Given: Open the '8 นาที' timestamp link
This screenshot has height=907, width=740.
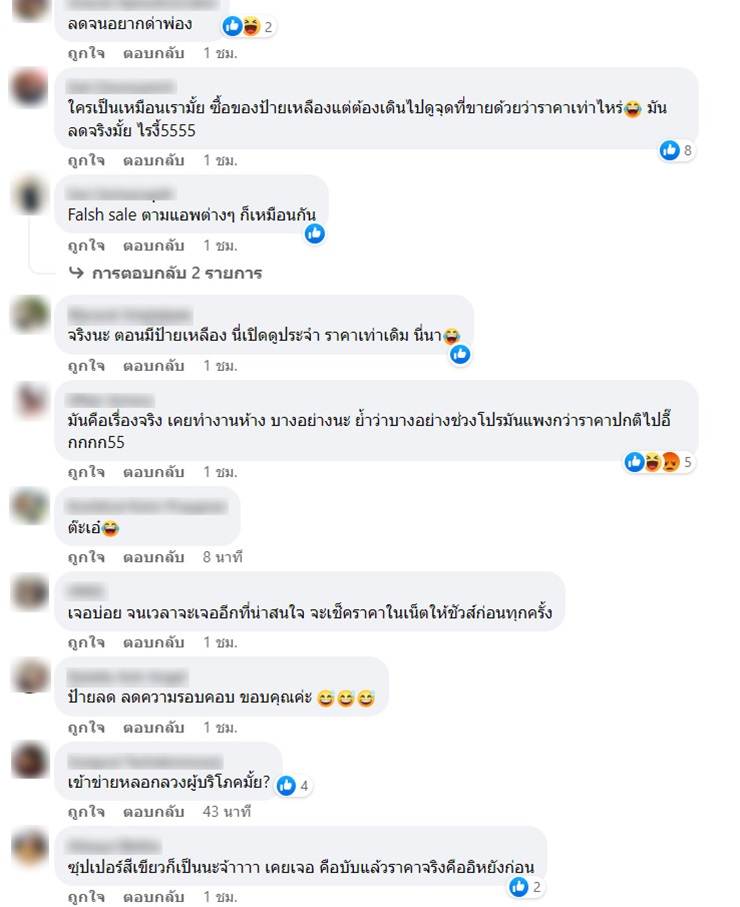Looking at the screenshot, I should pyautogui.click(x=222, y=557).
